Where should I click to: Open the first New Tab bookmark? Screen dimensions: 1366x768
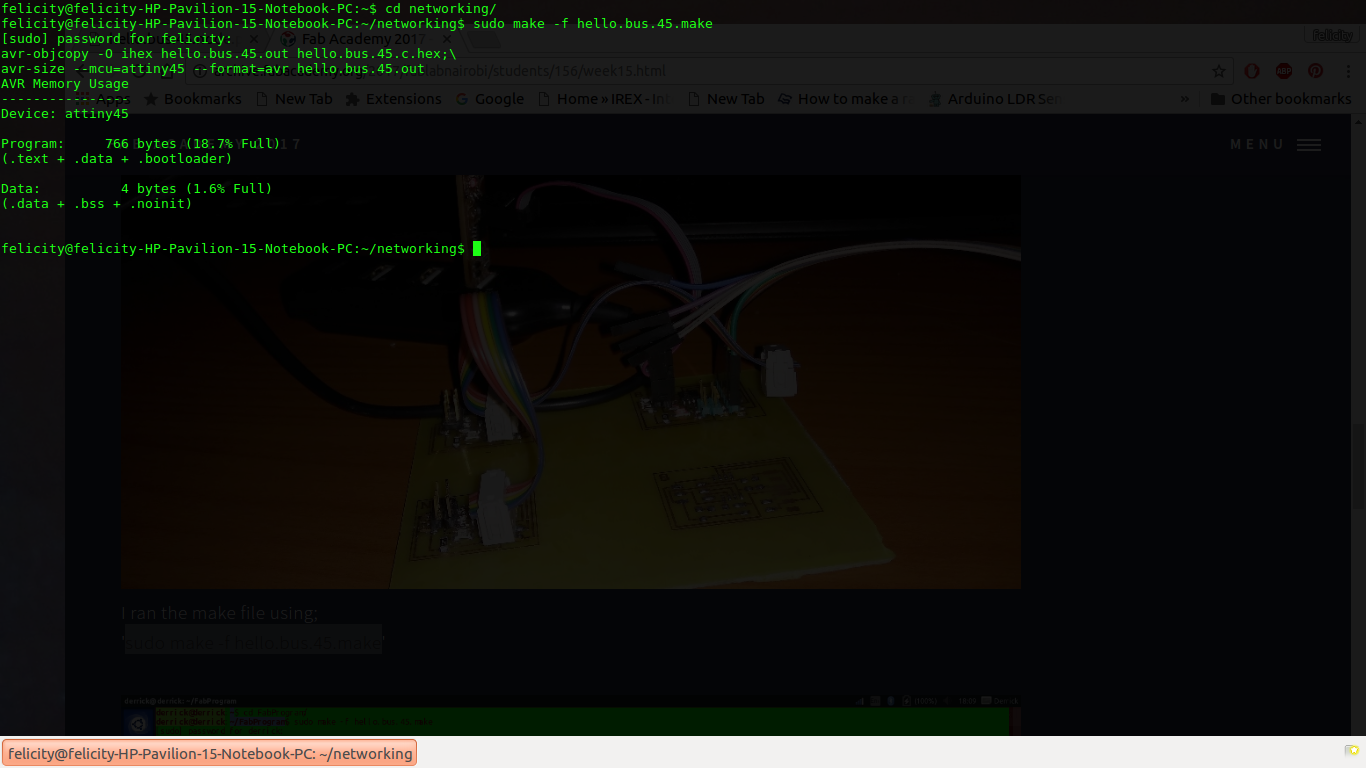click(294, 99)
